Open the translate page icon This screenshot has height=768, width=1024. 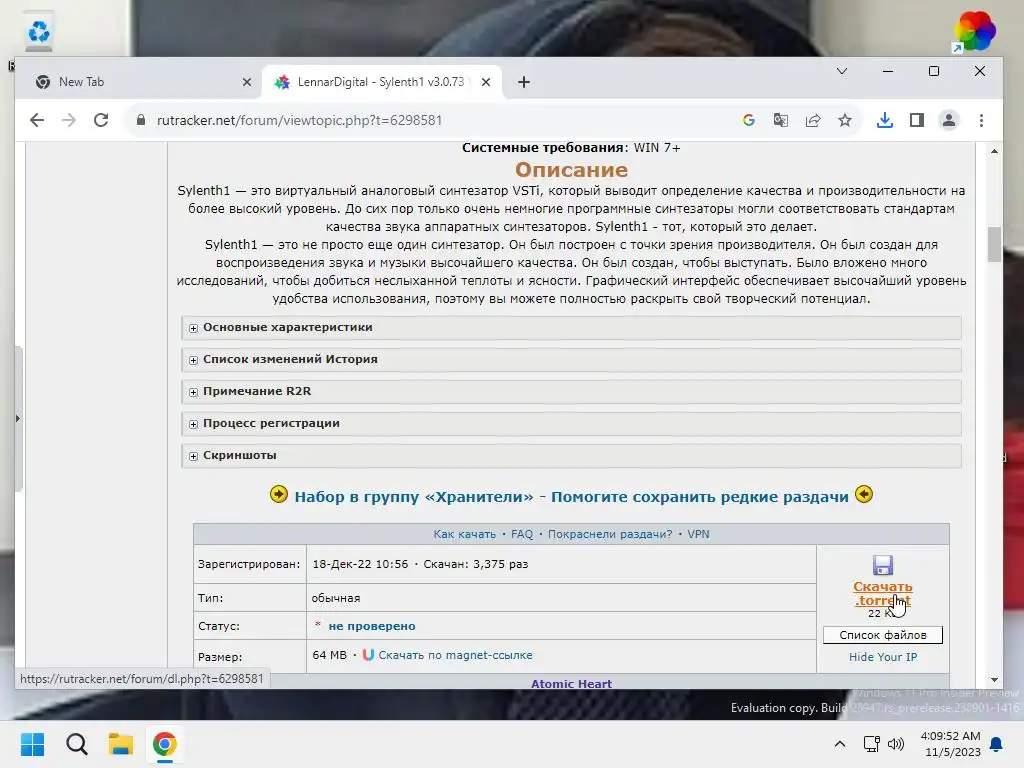(x=780, y=120)
